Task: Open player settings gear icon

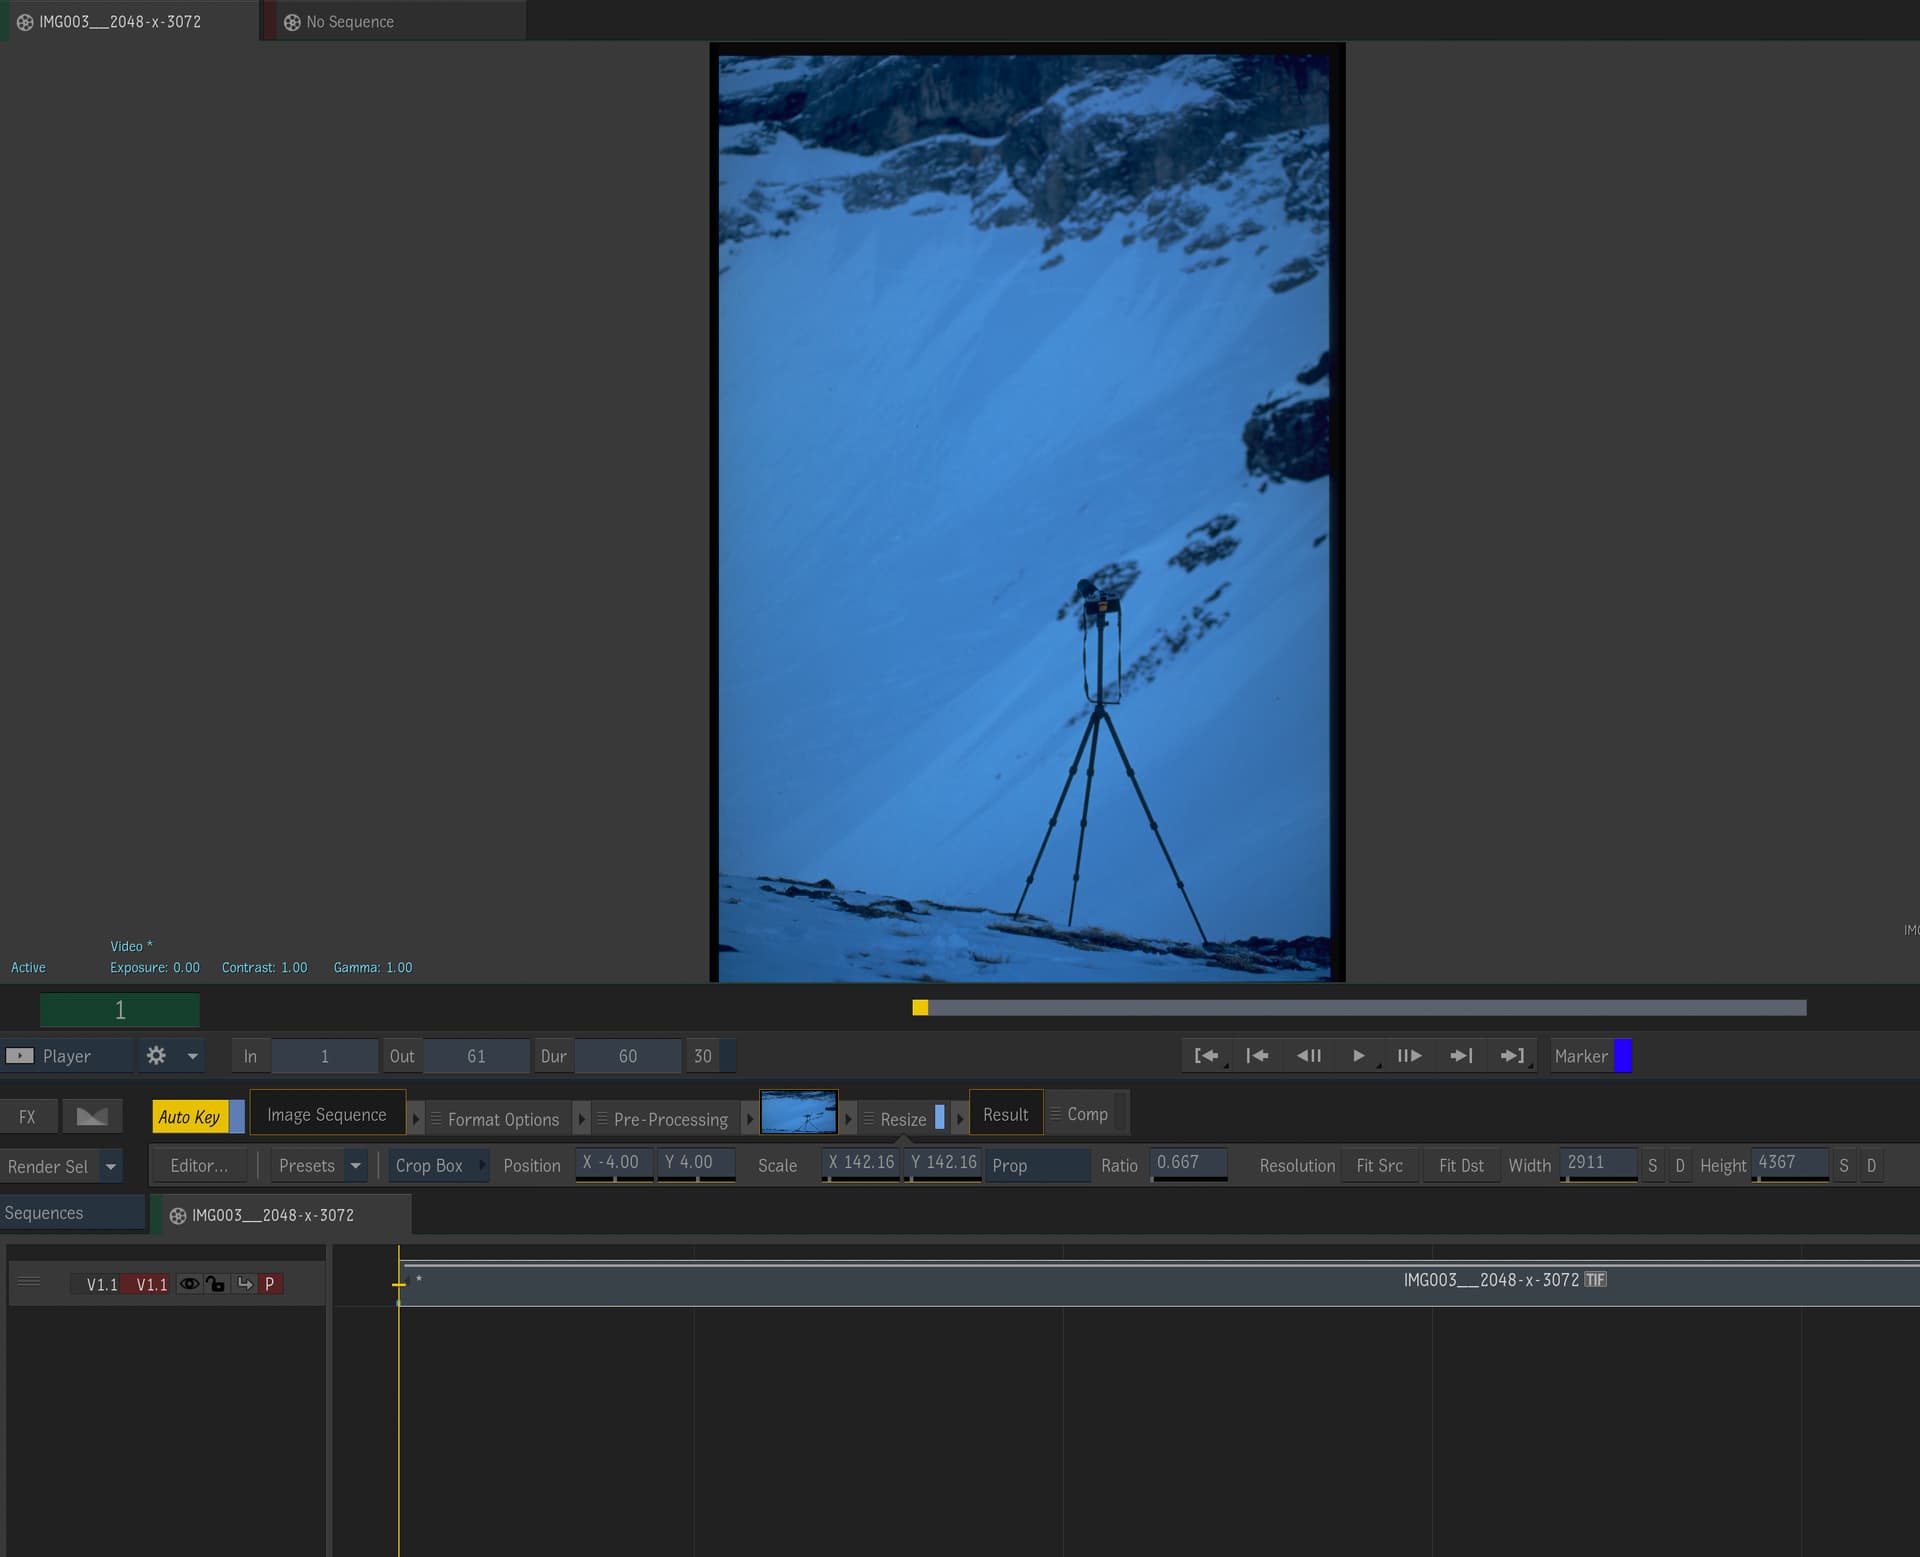Action: [156, 1056]
